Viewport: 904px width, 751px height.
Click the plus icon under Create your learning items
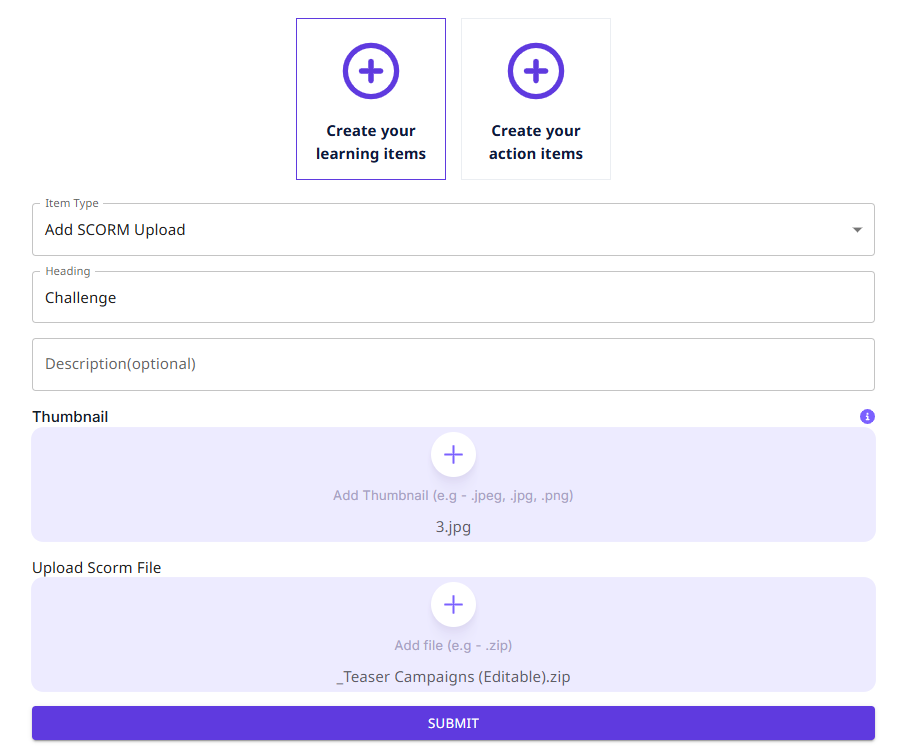coord(371,71)
